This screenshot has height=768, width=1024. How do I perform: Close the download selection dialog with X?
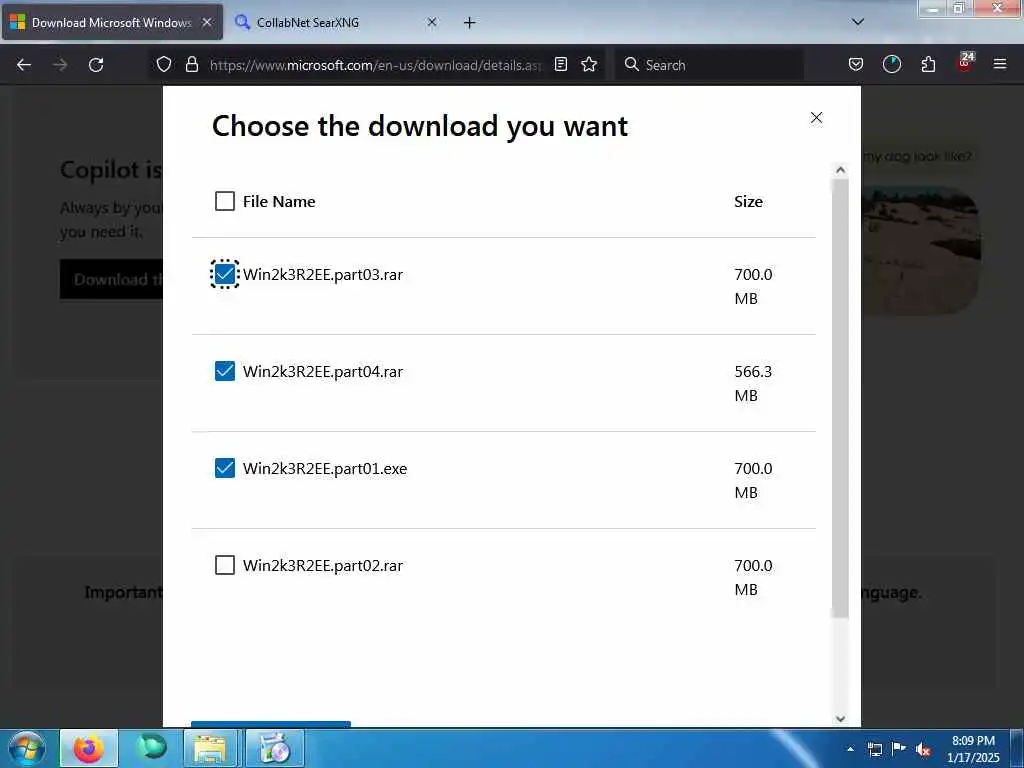(816, 118)
